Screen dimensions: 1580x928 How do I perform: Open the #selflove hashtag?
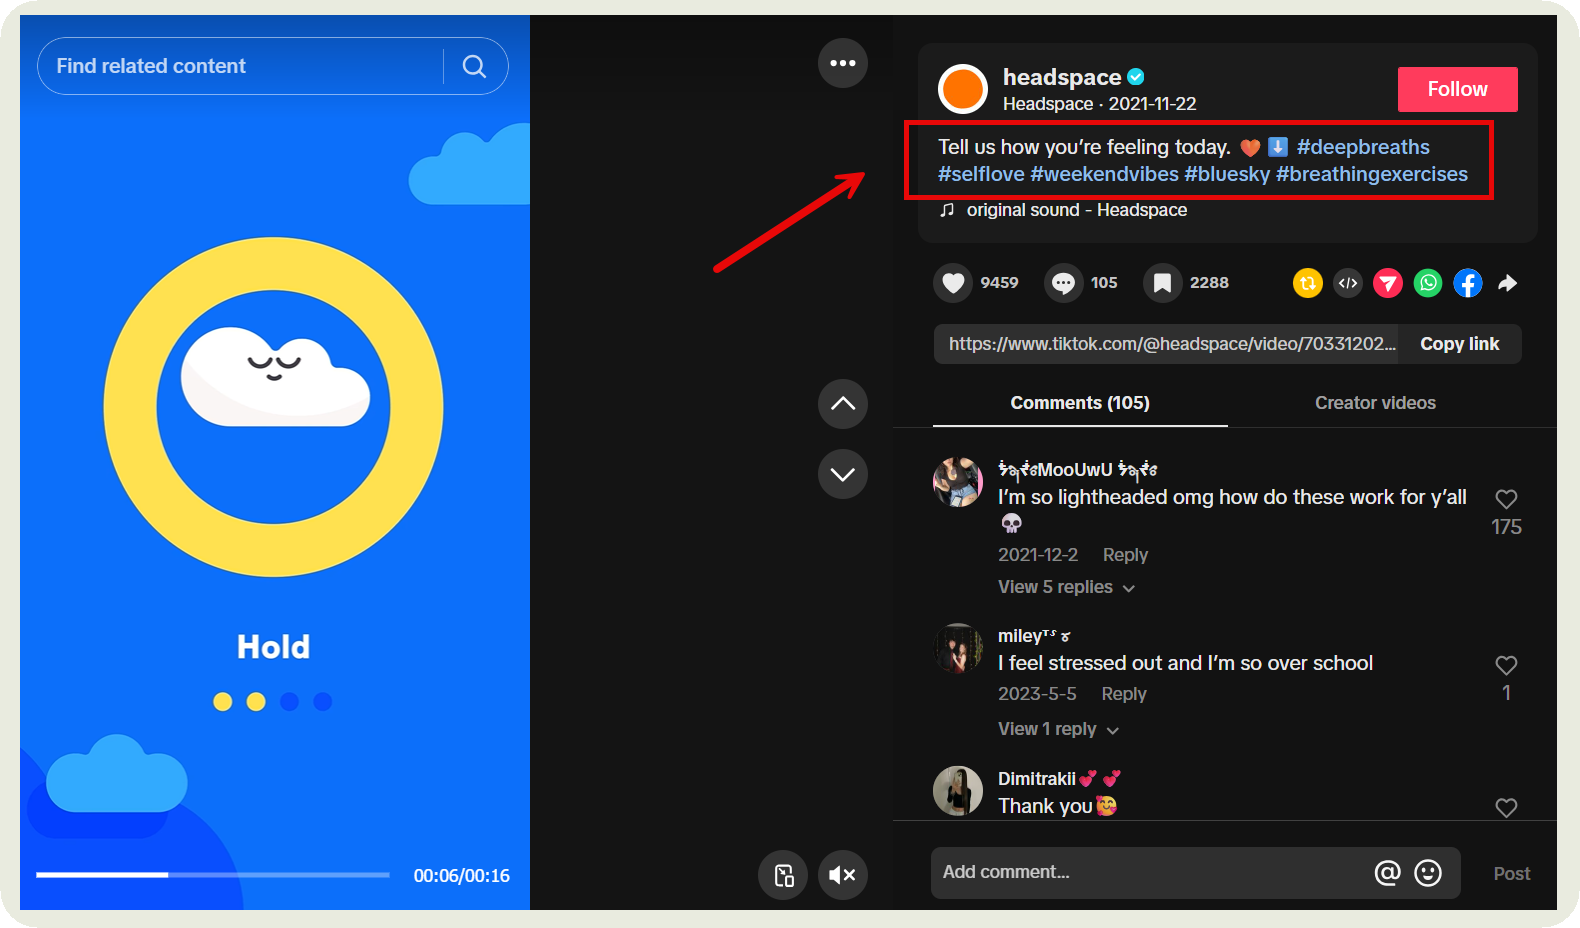tap(981, 174)
